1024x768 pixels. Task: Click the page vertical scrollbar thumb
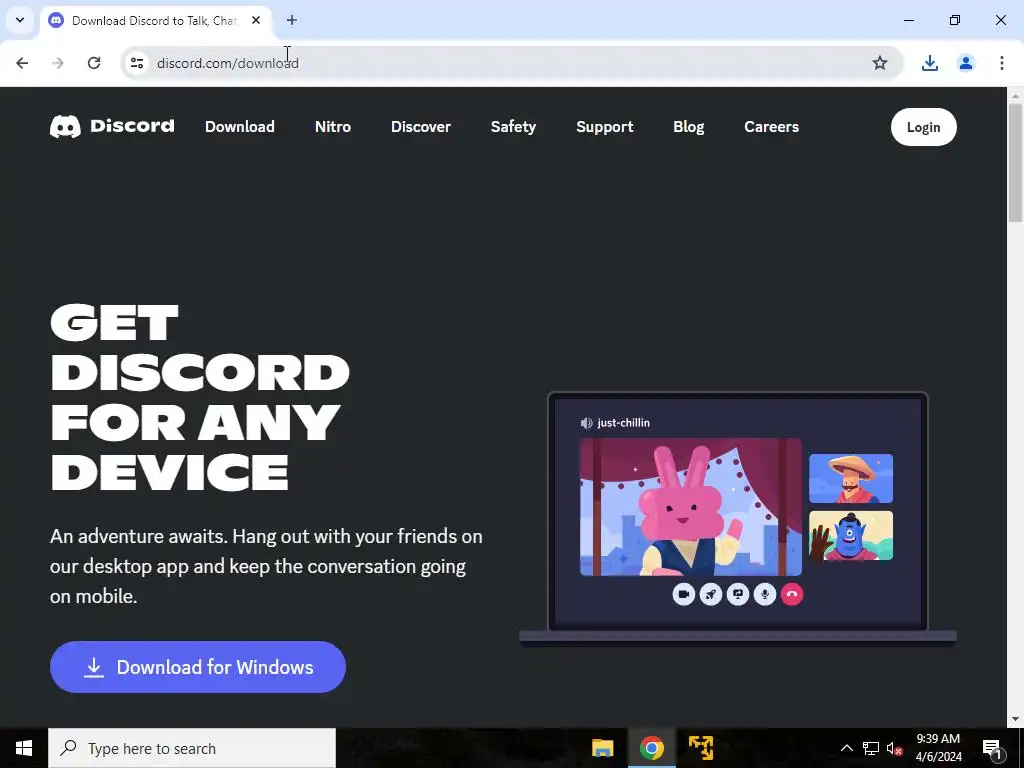click(1015, 163)
